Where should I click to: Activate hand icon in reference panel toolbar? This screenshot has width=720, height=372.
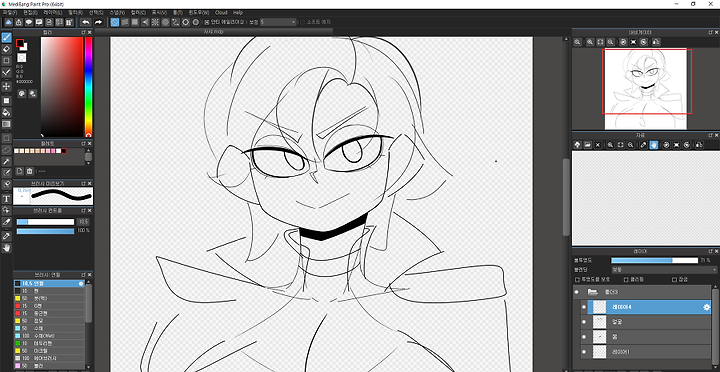[x=653, y=145]
